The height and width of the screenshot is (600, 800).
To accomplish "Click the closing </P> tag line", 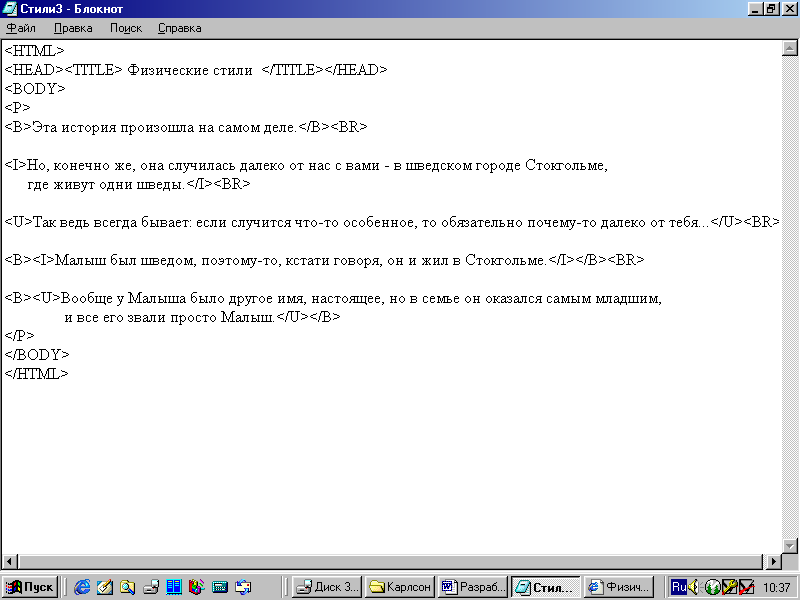I will (x=19, y=336).
